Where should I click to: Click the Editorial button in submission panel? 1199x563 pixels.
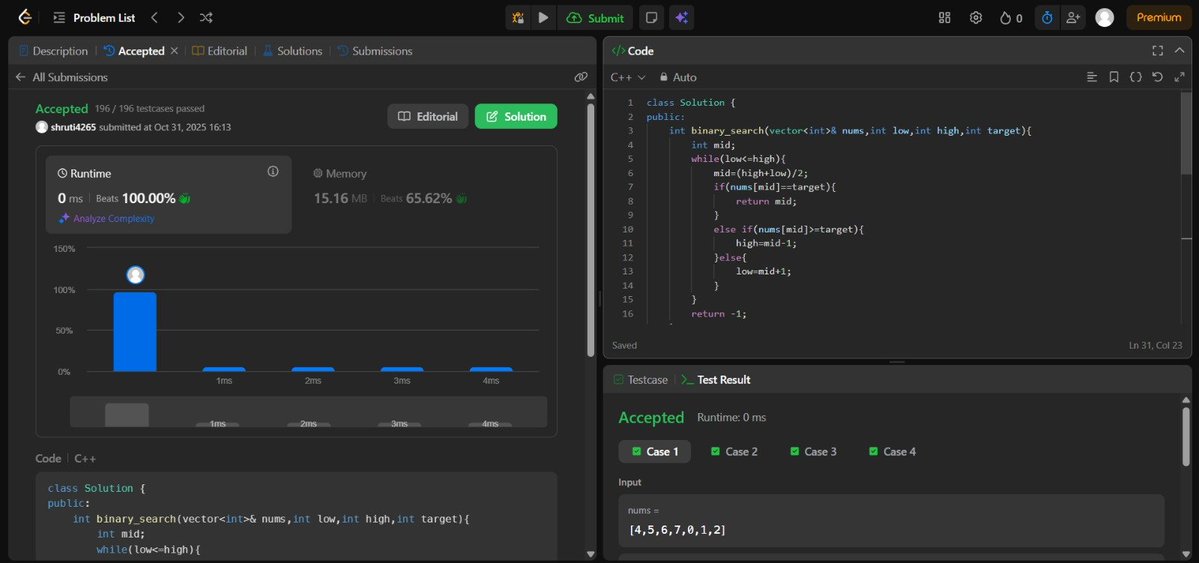427,116
